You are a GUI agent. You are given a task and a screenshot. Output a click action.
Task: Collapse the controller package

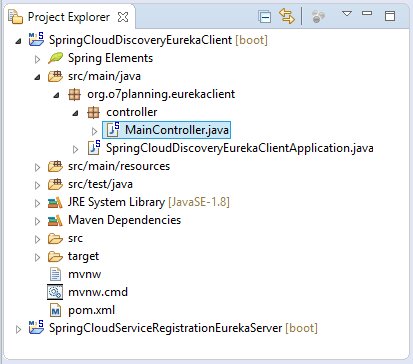click(x=75, y=113)
